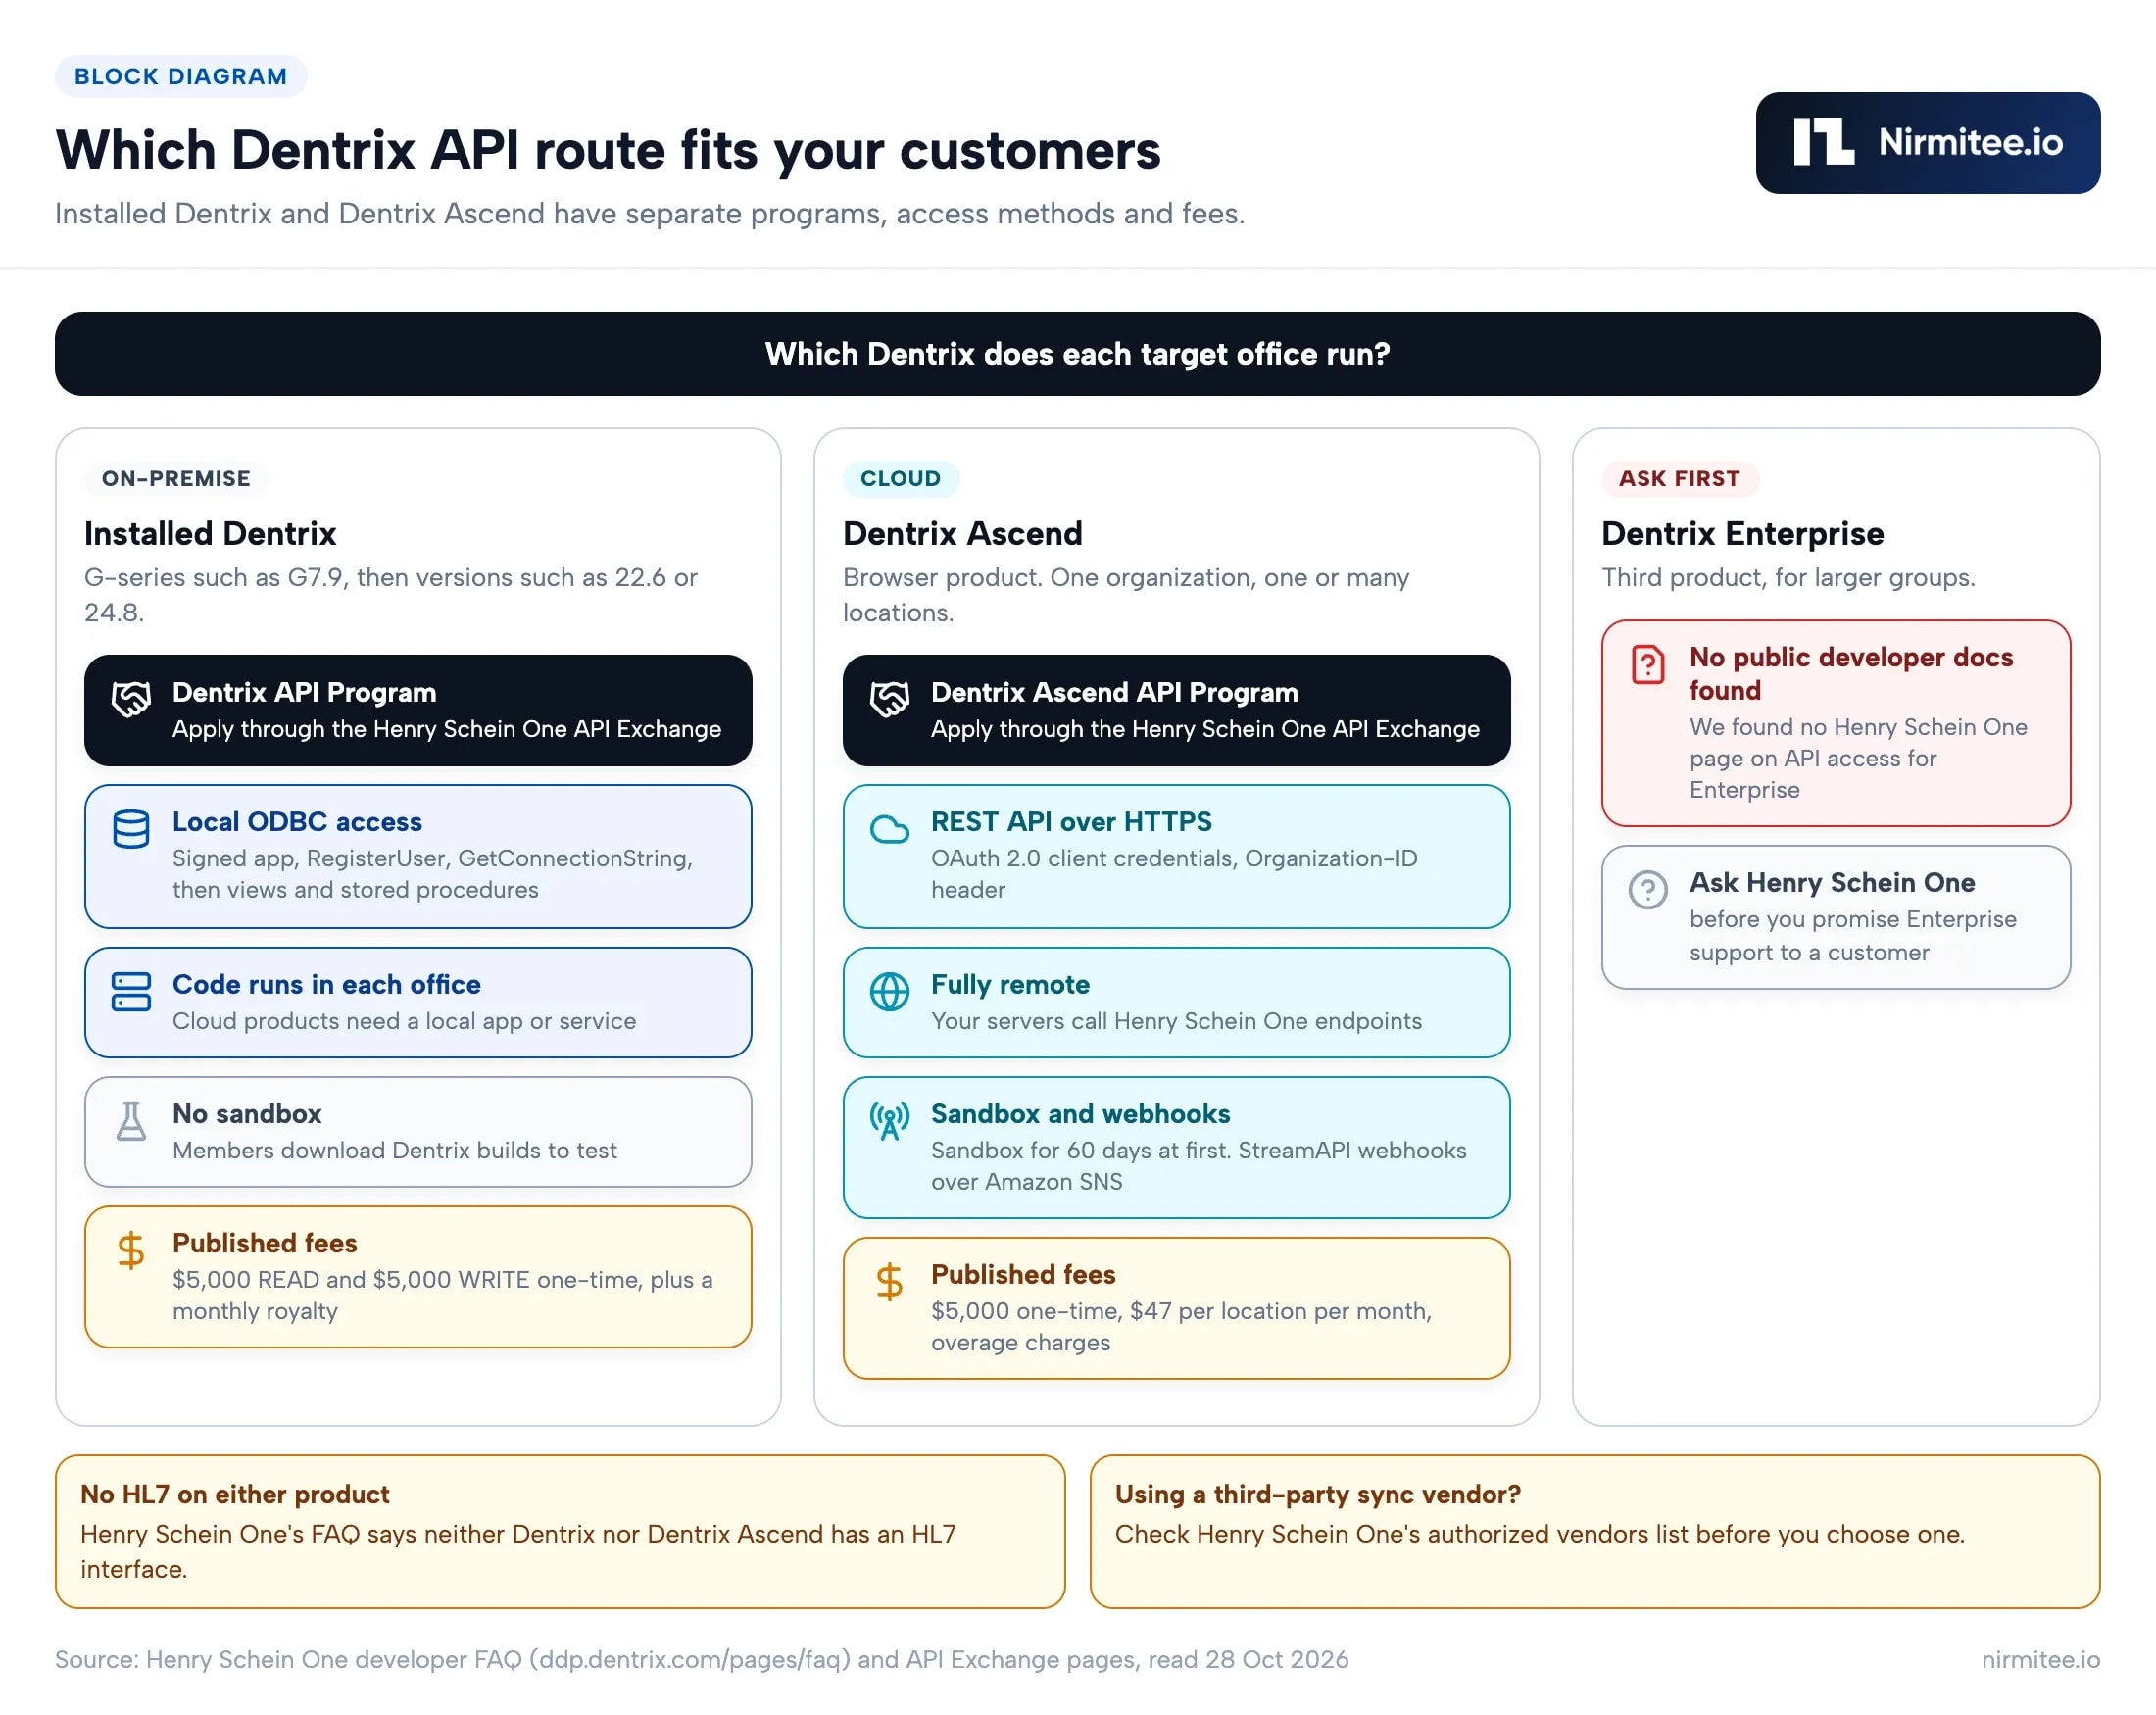Click the 'Fully remote' title

[1010, 984]
